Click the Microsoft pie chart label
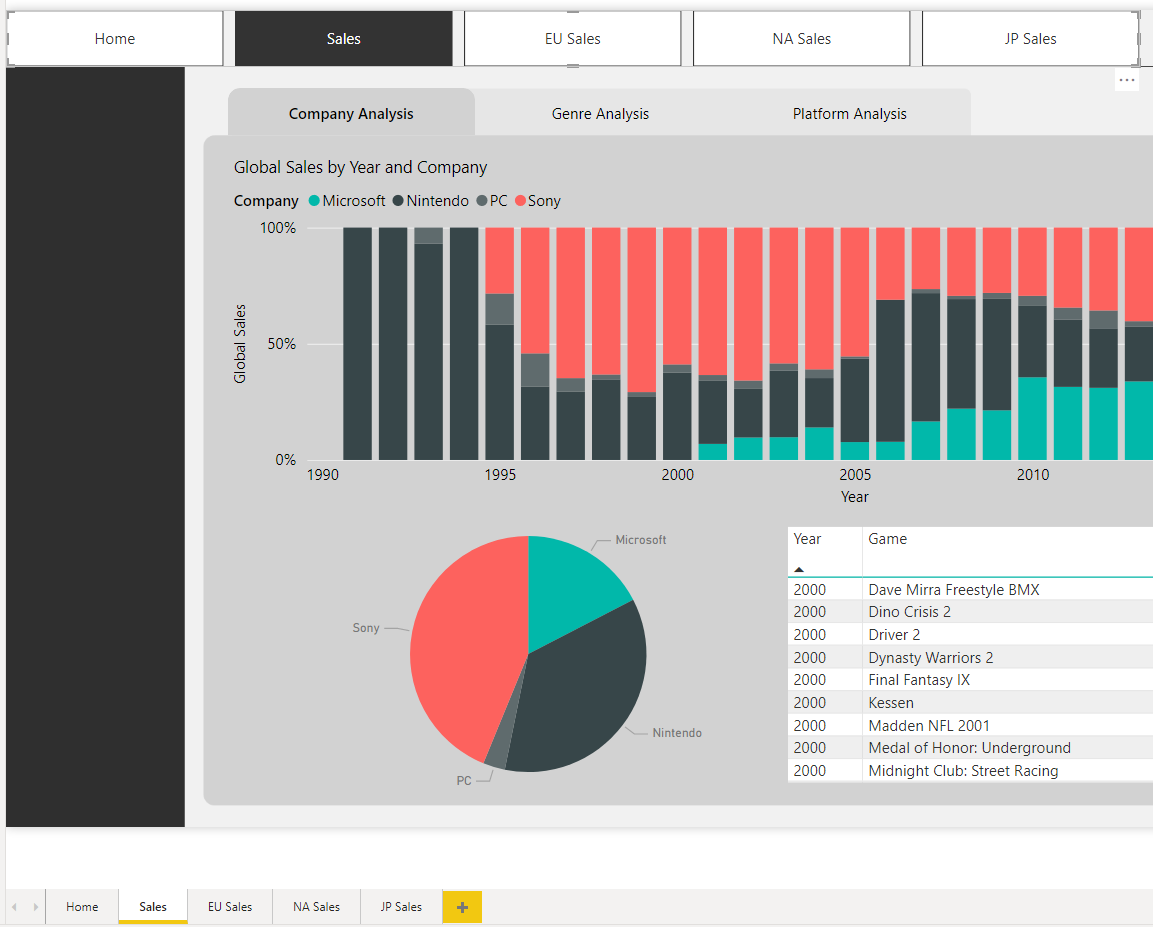The width and height of the screenshot is (1153, 927). [x=640, y=540]
